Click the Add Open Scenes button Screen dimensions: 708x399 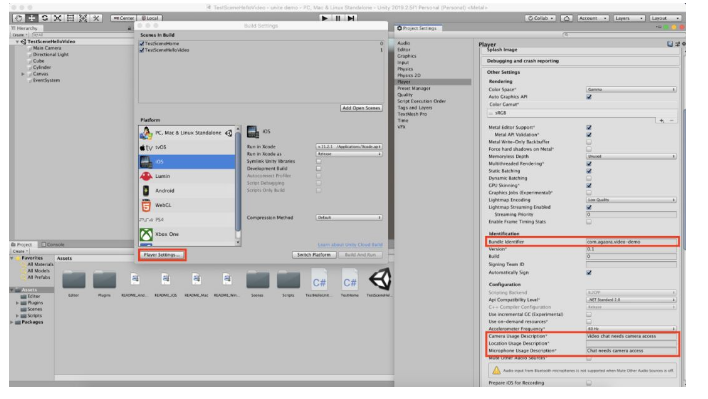pos(361,108)
